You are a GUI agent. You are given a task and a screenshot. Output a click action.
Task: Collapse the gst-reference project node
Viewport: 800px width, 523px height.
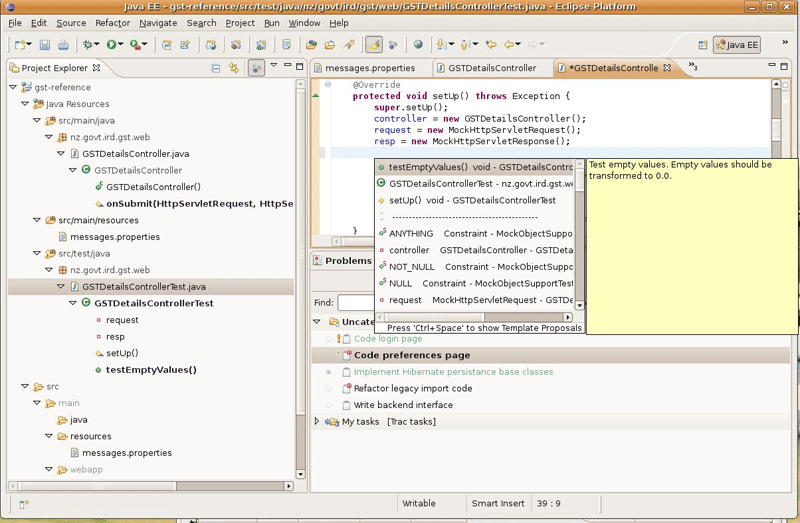tap(13, 87)
